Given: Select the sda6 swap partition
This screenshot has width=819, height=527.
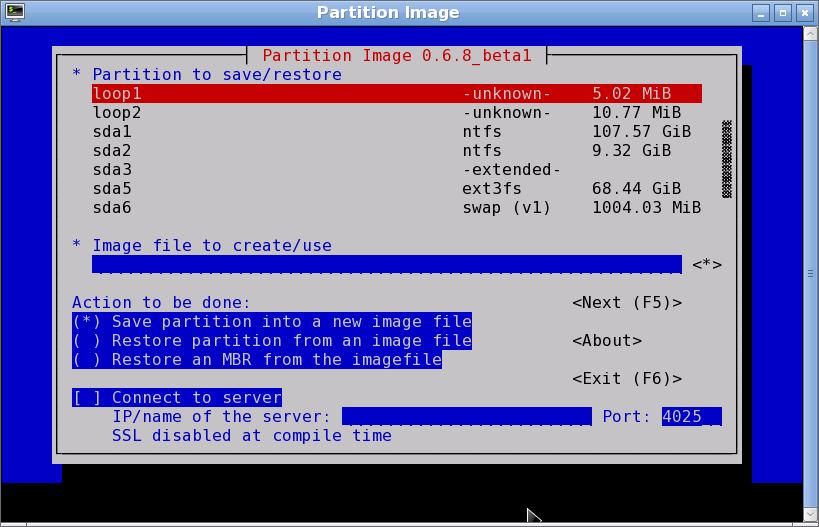Looking at the screenshot, I should coord(397,208).
